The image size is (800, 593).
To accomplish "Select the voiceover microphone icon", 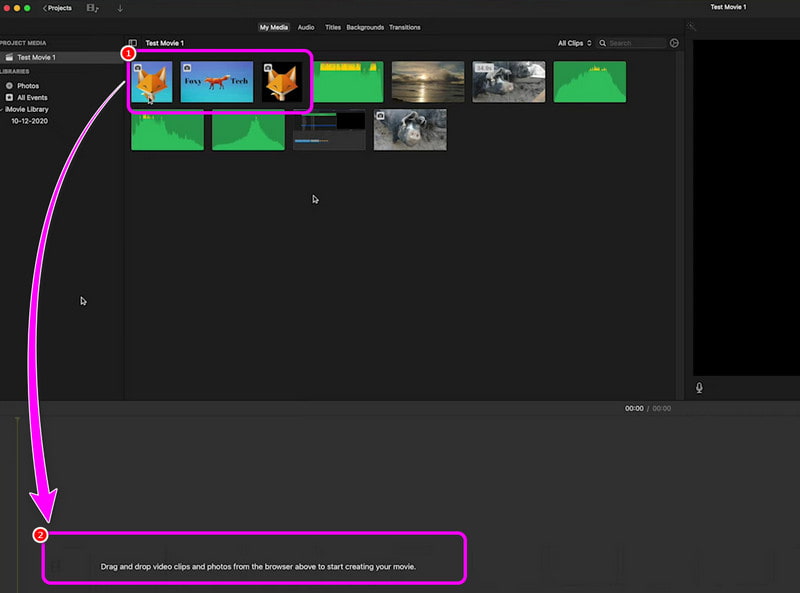I will pyautogui.click(x=698, y=387).
